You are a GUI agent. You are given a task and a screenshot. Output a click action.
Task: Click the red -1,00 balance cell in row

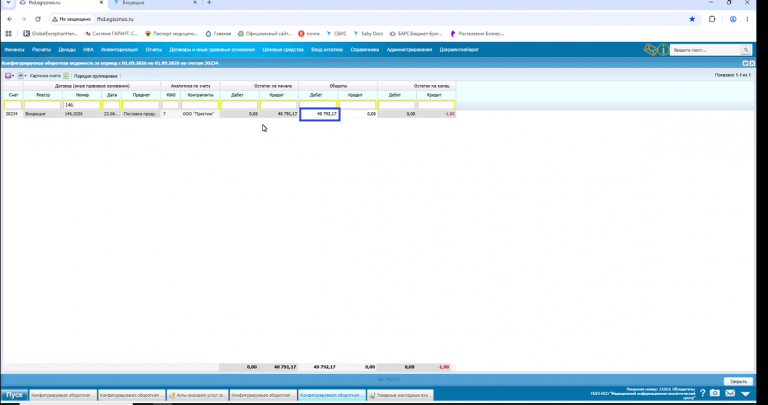pyautogui.click(x=436, y=114)
